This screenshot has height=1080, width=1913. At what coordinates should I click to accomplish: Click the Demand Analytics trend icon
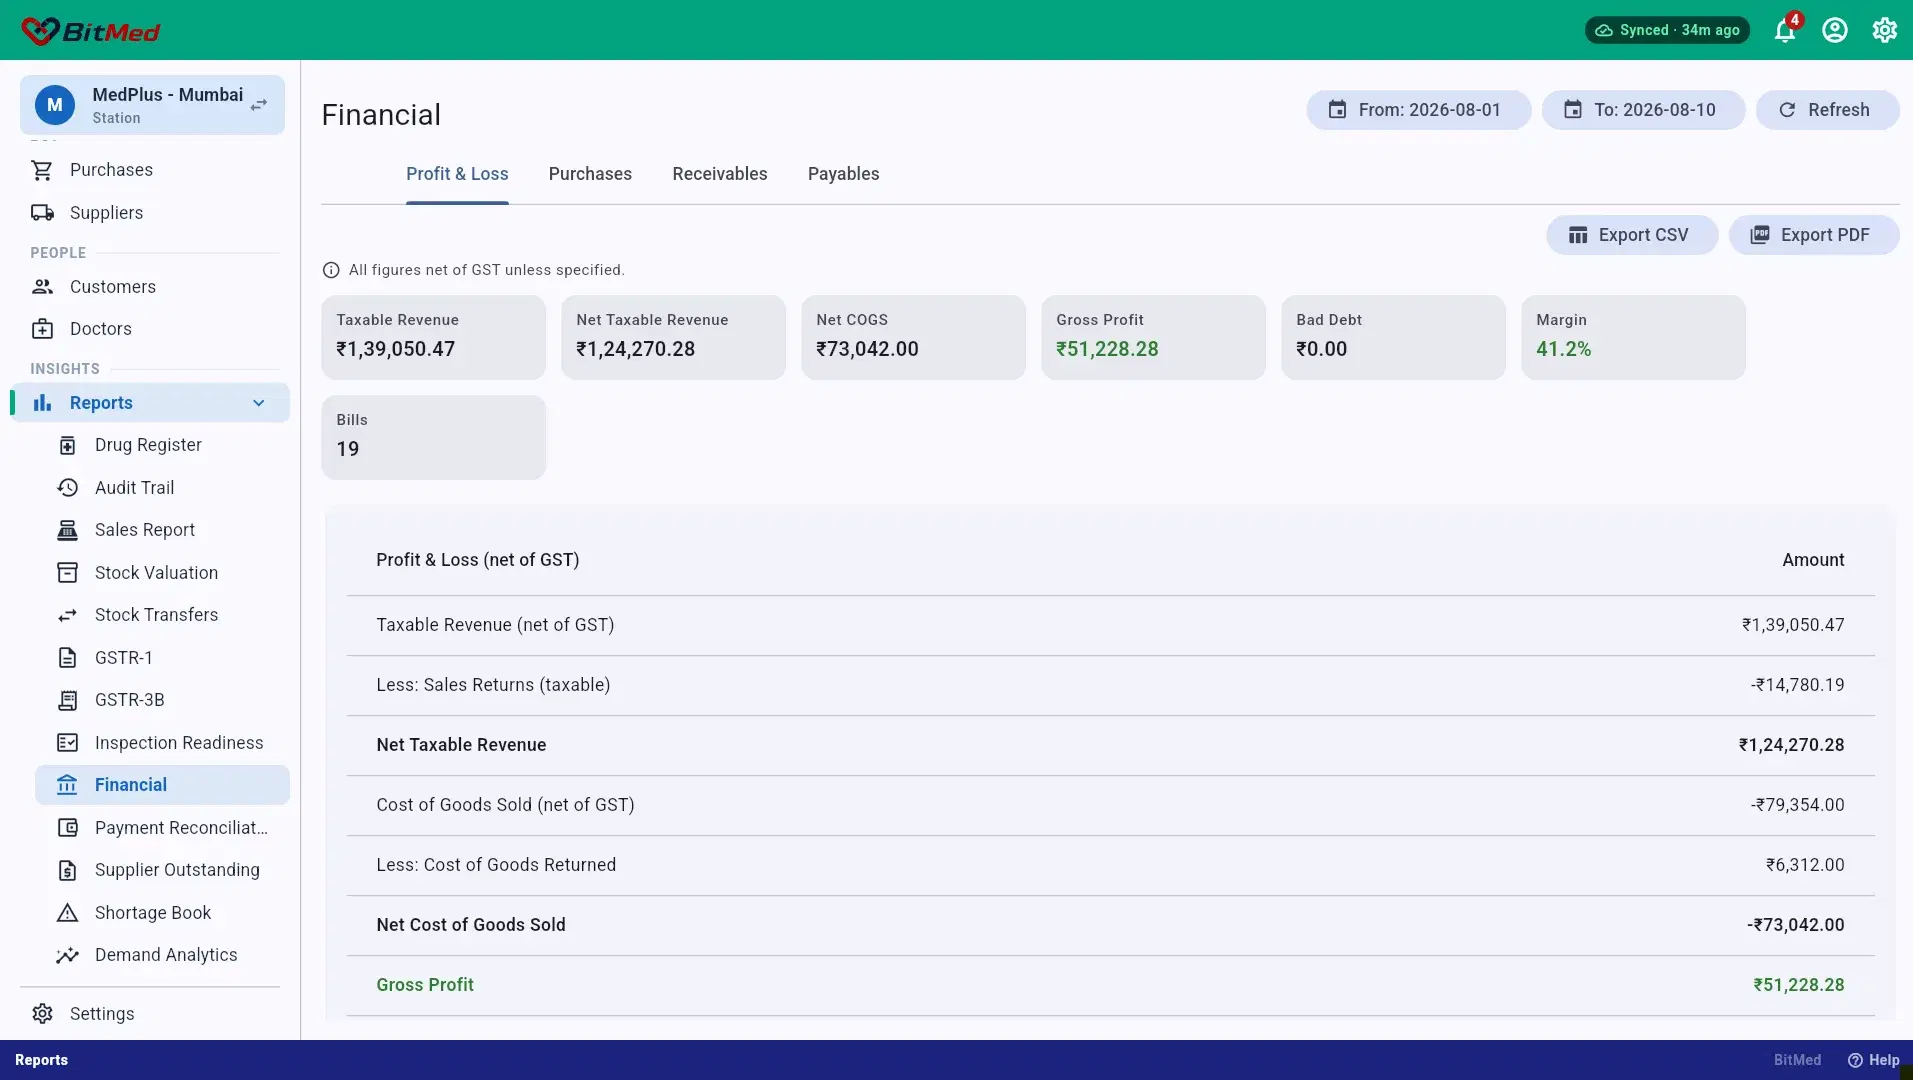[x=67, y=955]
